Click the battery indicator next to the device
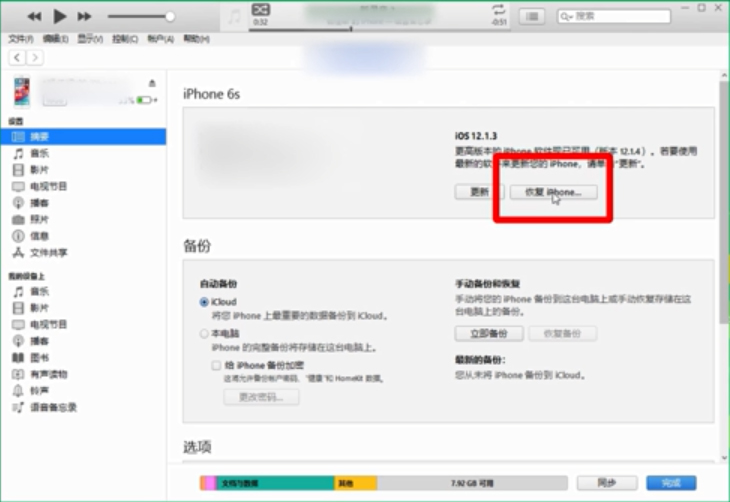730x502 pixels. [145, 100]
